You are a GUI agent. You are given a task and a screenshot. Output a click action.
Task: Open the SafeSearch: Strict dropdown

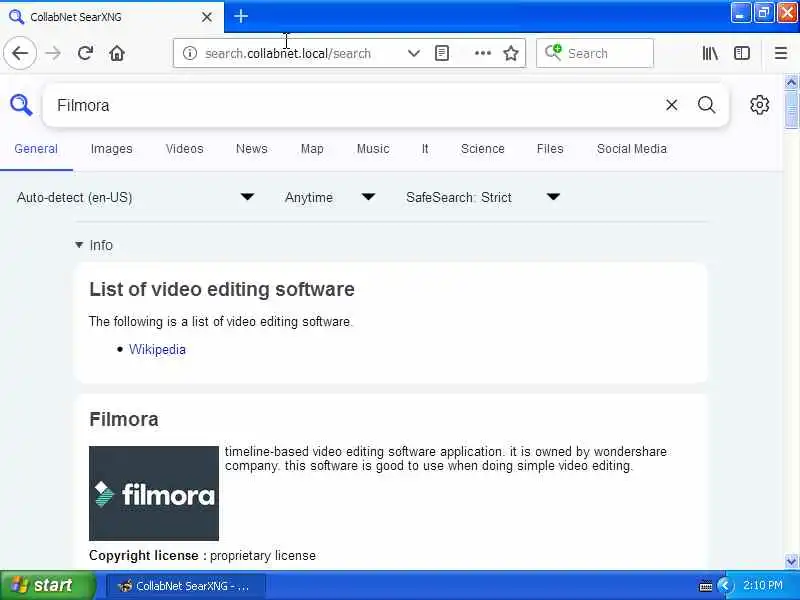pos(483,197)
